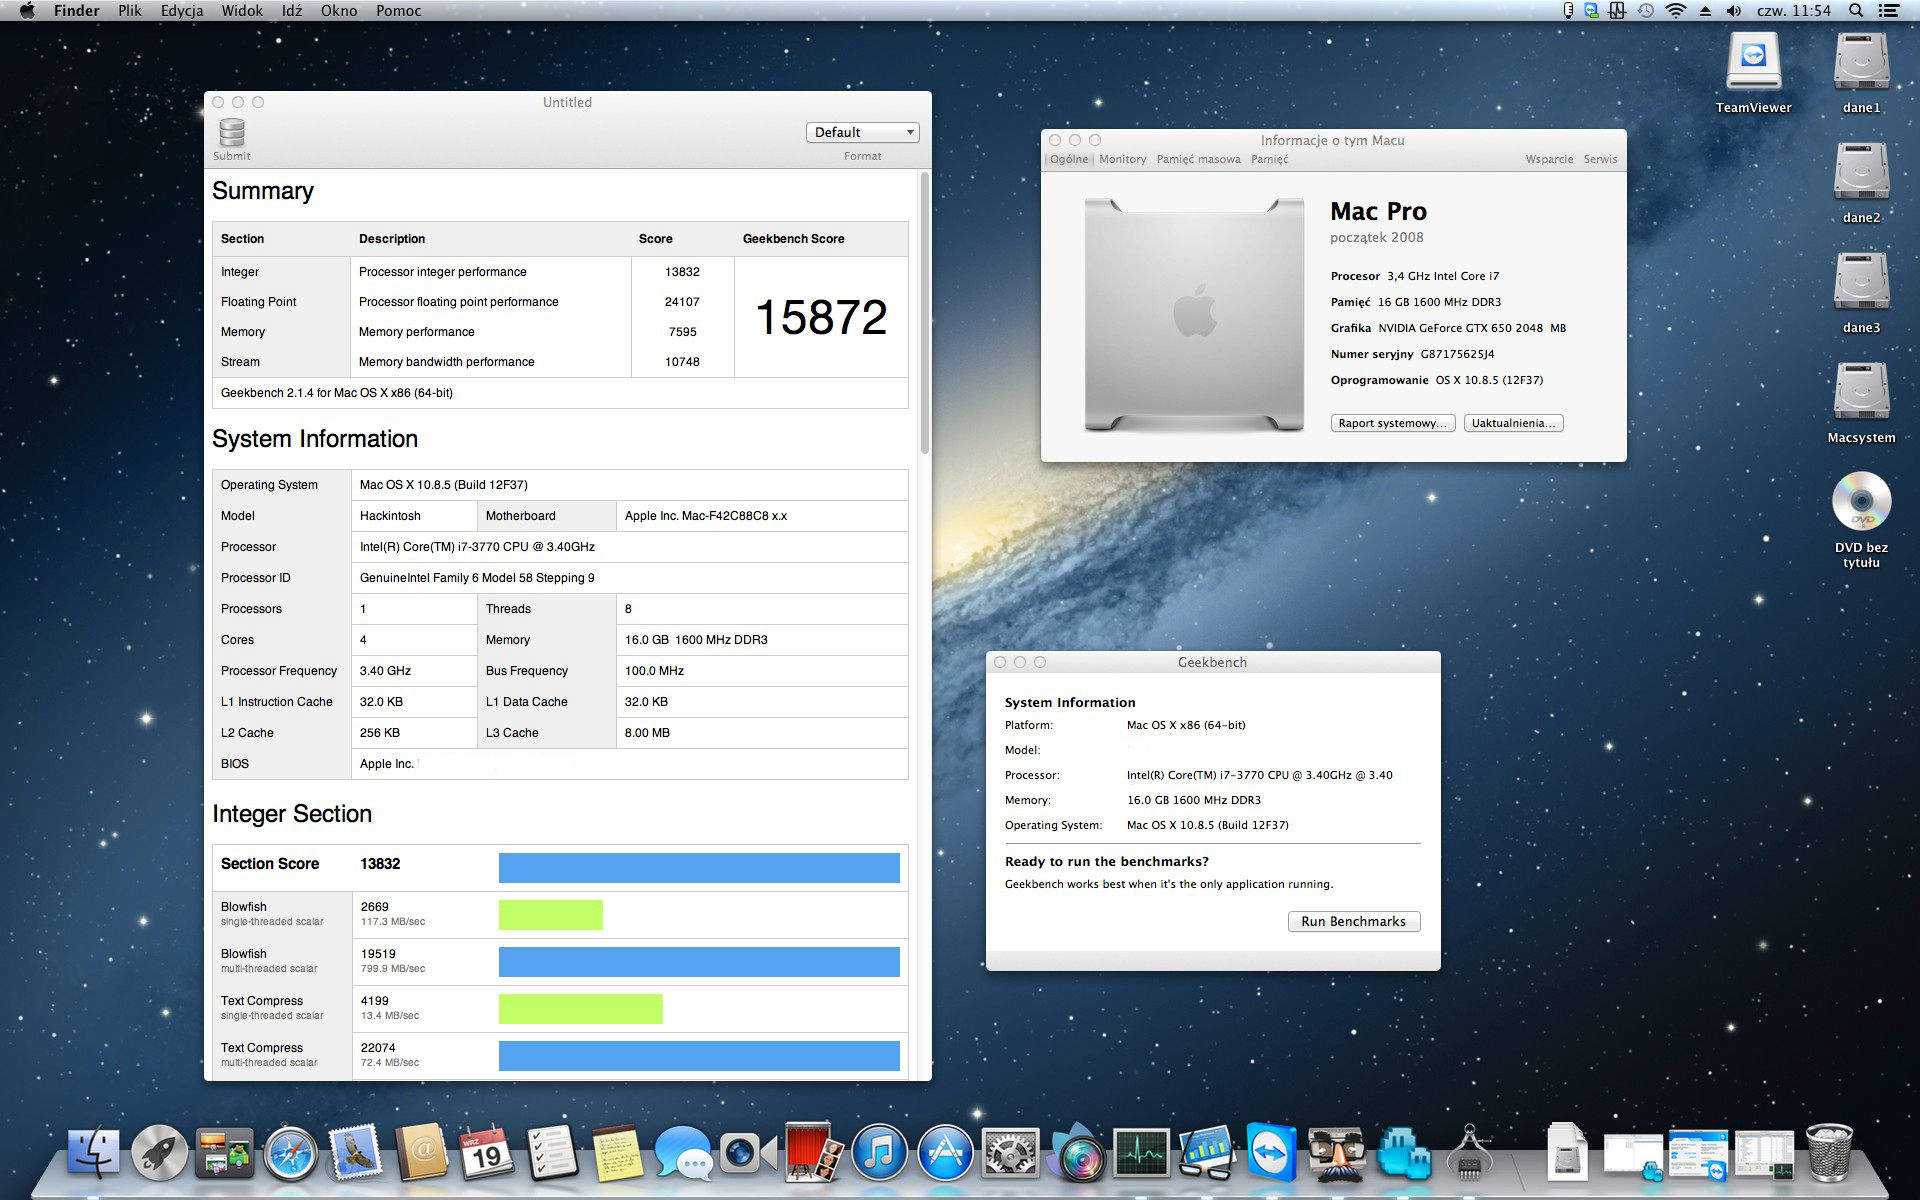Open the Idź menu
Image resolution: width=1920 pixels, height=1200 pixels.
(292, 11)
